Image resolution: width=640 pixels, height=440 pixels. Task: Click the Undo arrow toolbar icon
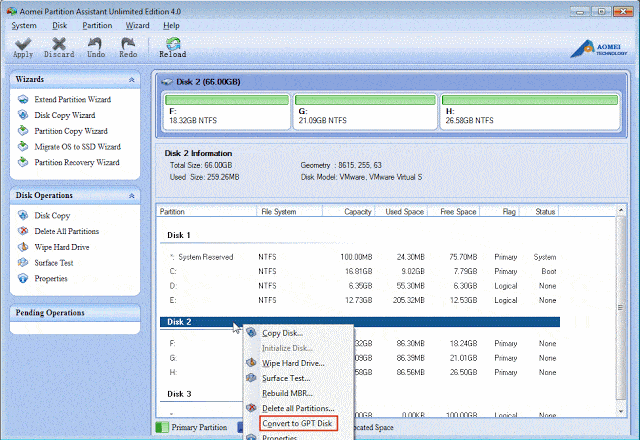pyautogui.click(x=96, y=44)
